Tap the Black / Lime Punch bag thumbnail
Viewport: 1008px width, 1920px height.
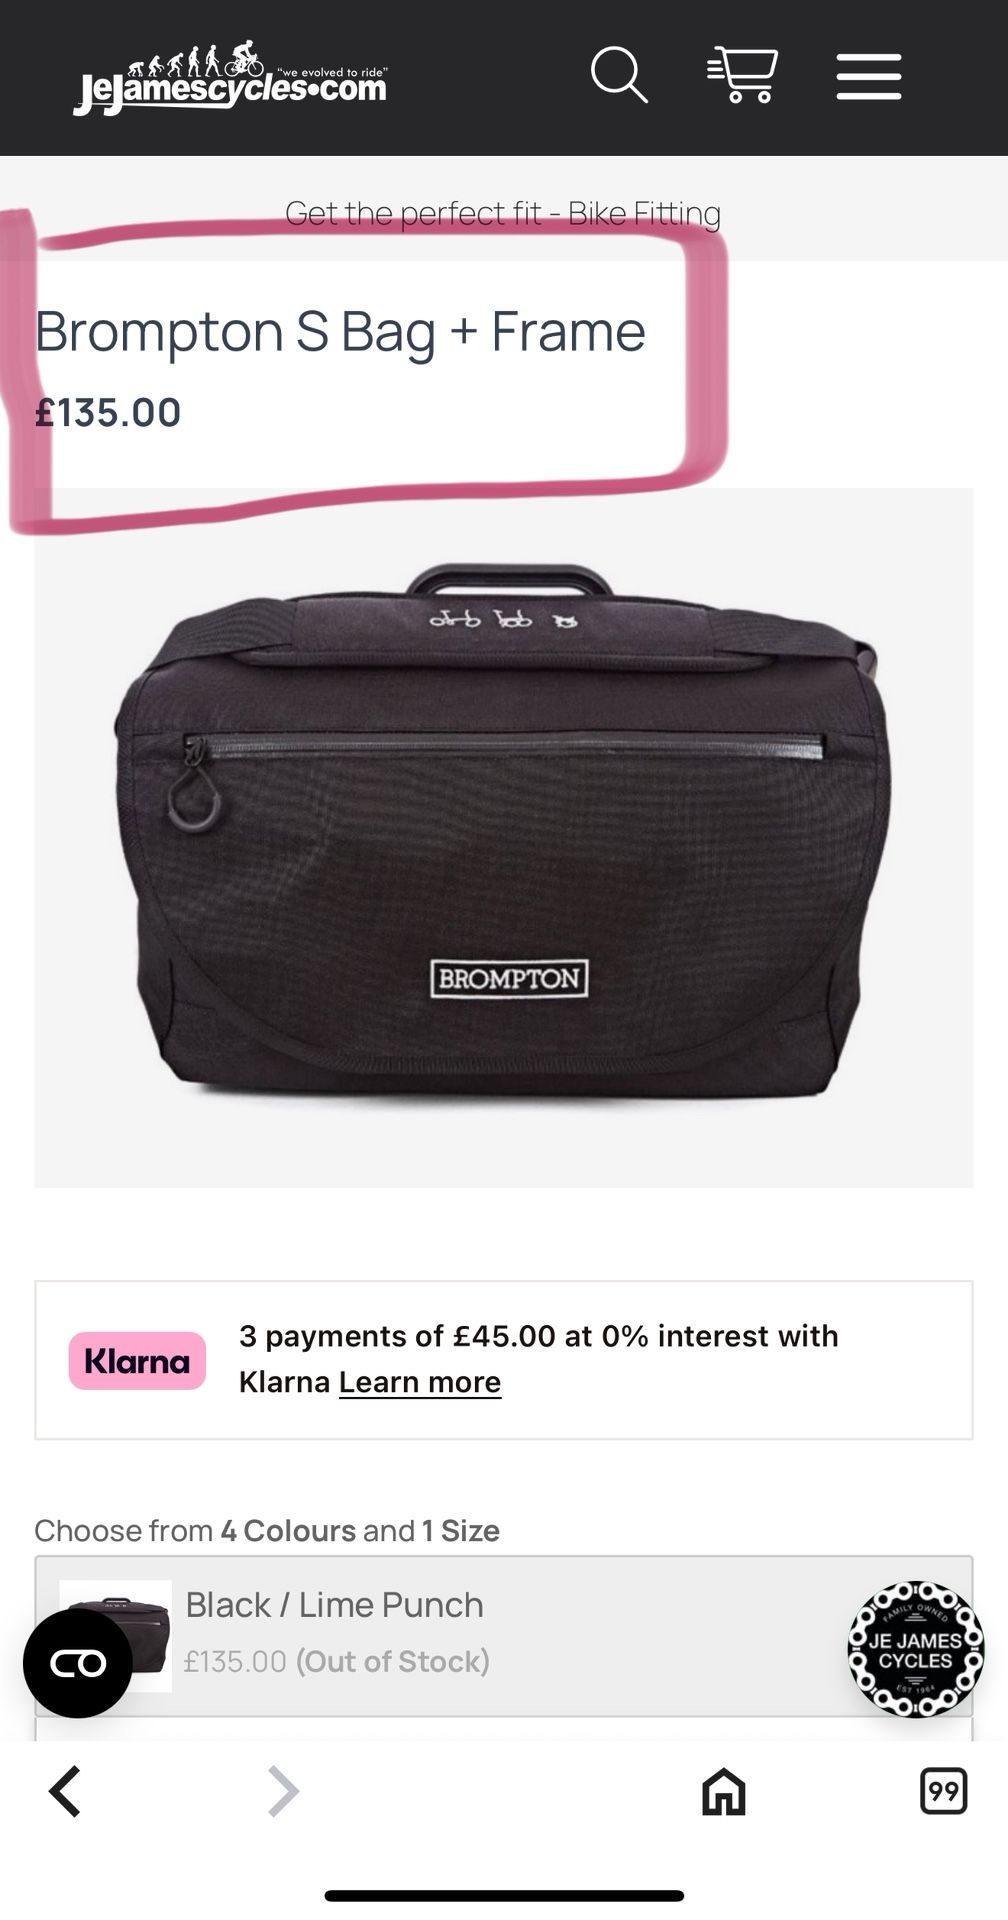(115, 1636)
